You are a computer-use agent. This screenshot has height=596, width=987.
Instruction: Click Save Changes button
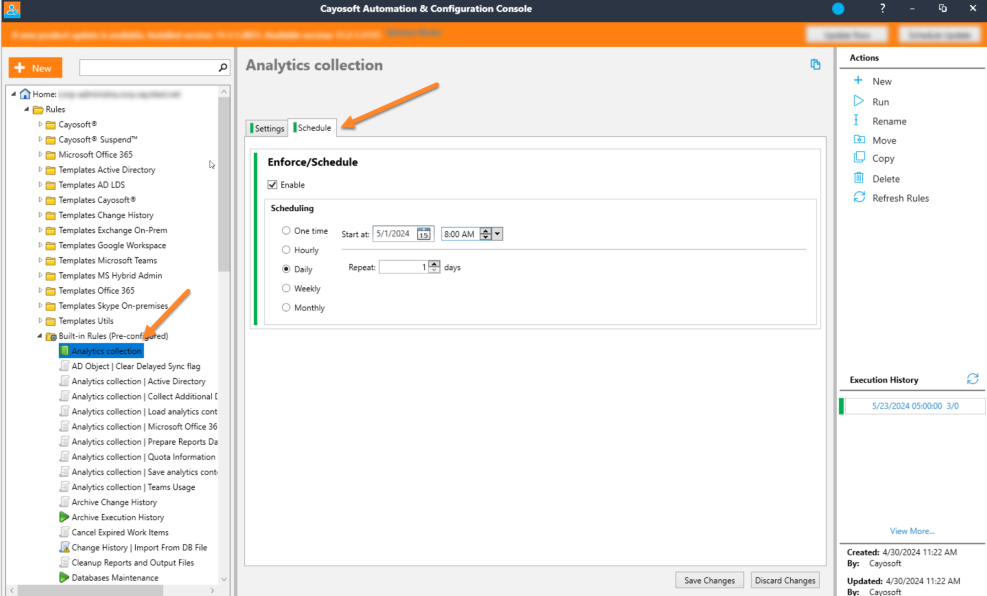[709, 580]
